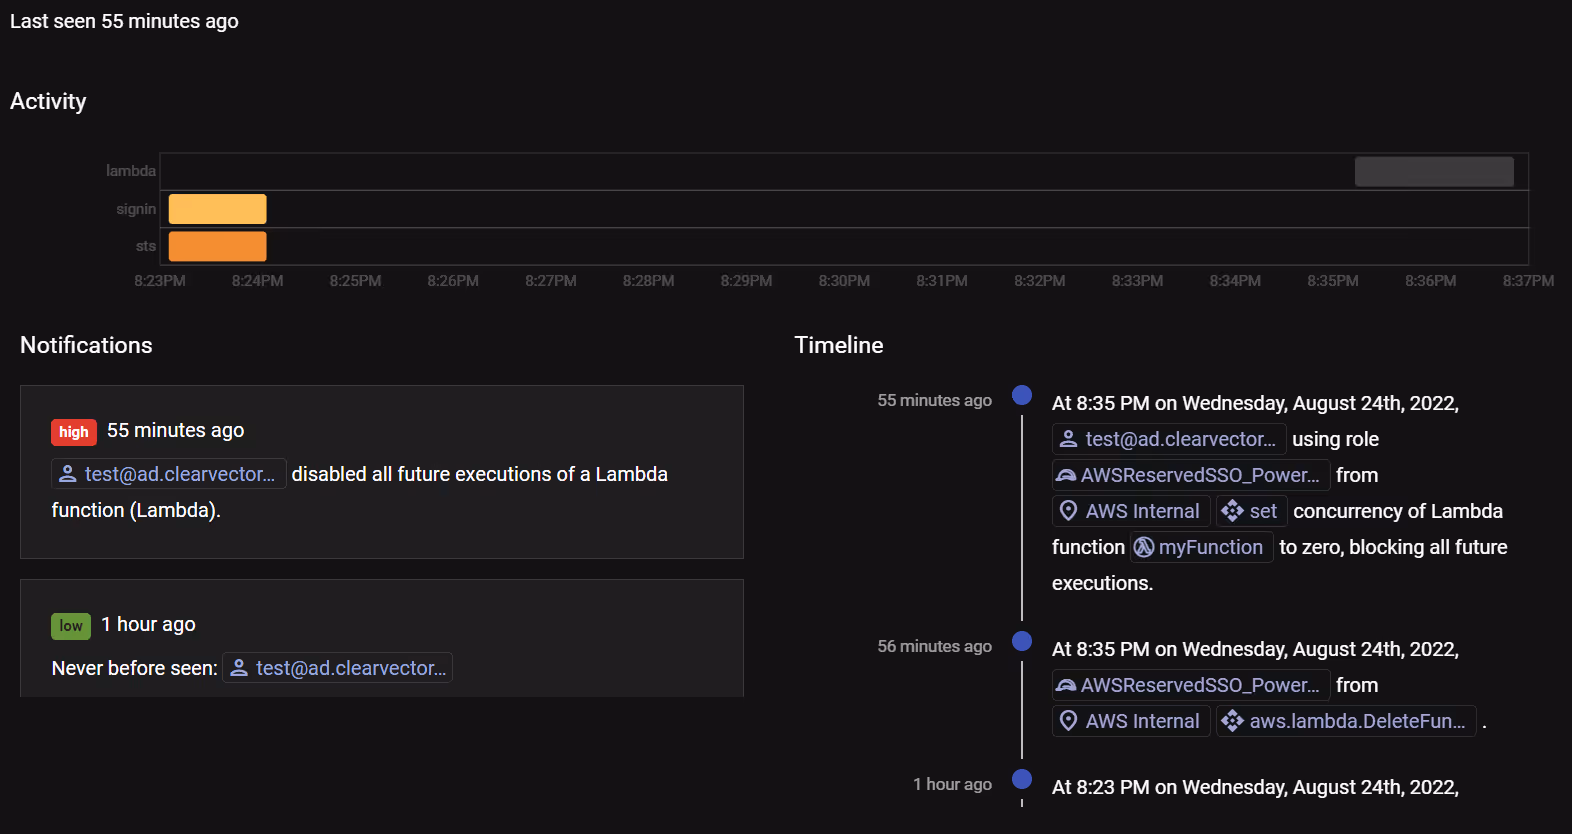The height and width of the screenshot is (834, 1572).
Task: Open AWS Internal beside aws.lambda.DeleteFun chip
Action: (1131, 721)
